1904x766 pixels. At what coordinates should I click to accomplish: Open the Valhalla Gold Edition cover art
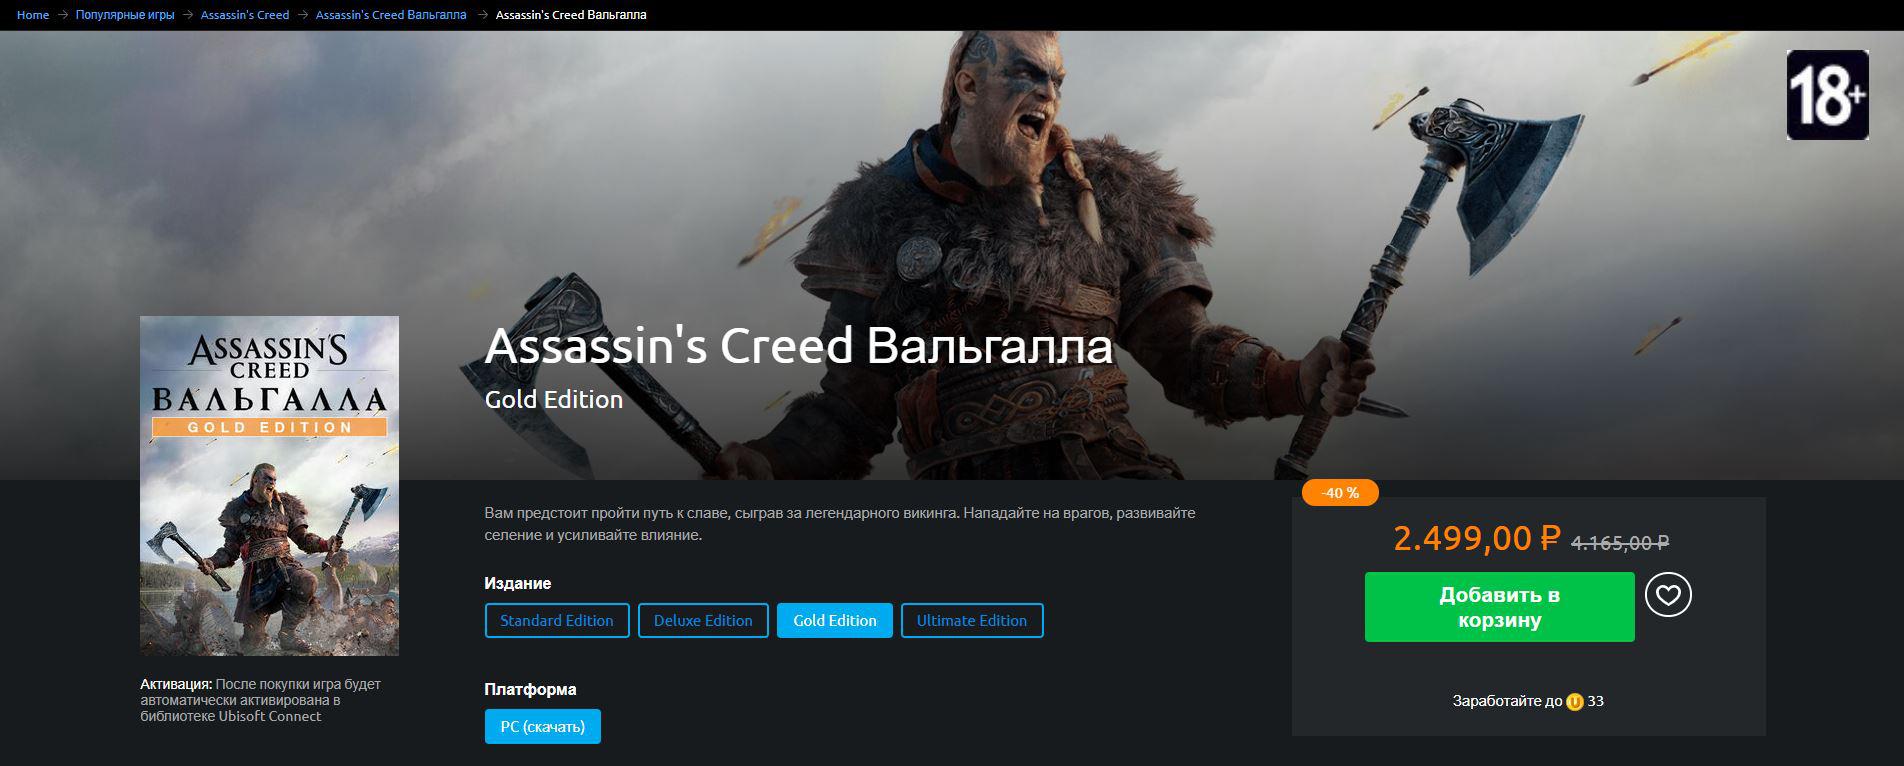pos(269,486)
